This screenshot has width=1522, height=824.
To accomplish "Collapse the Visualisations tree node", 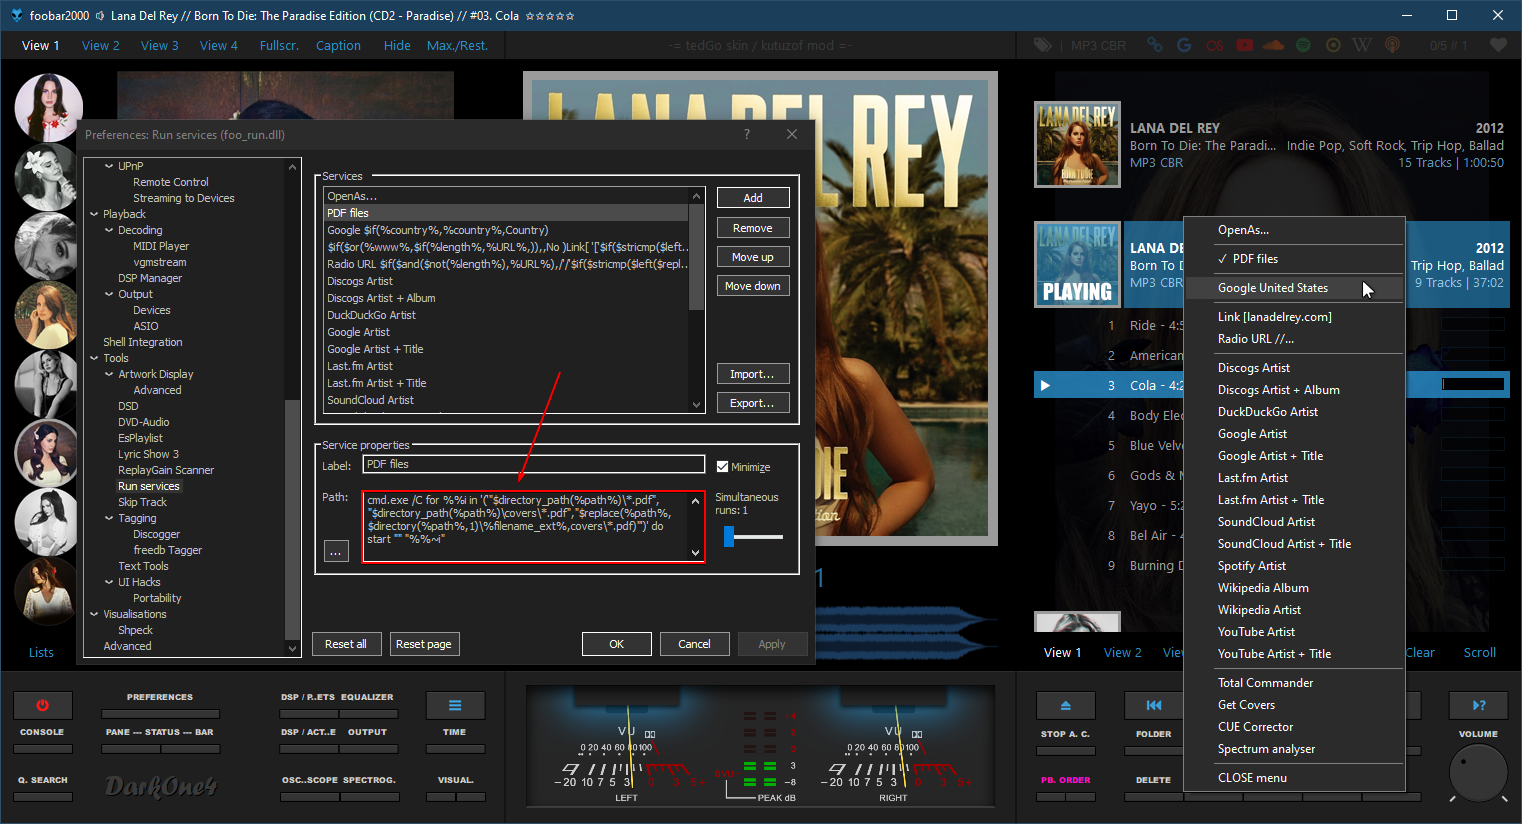I will (94, 614).
